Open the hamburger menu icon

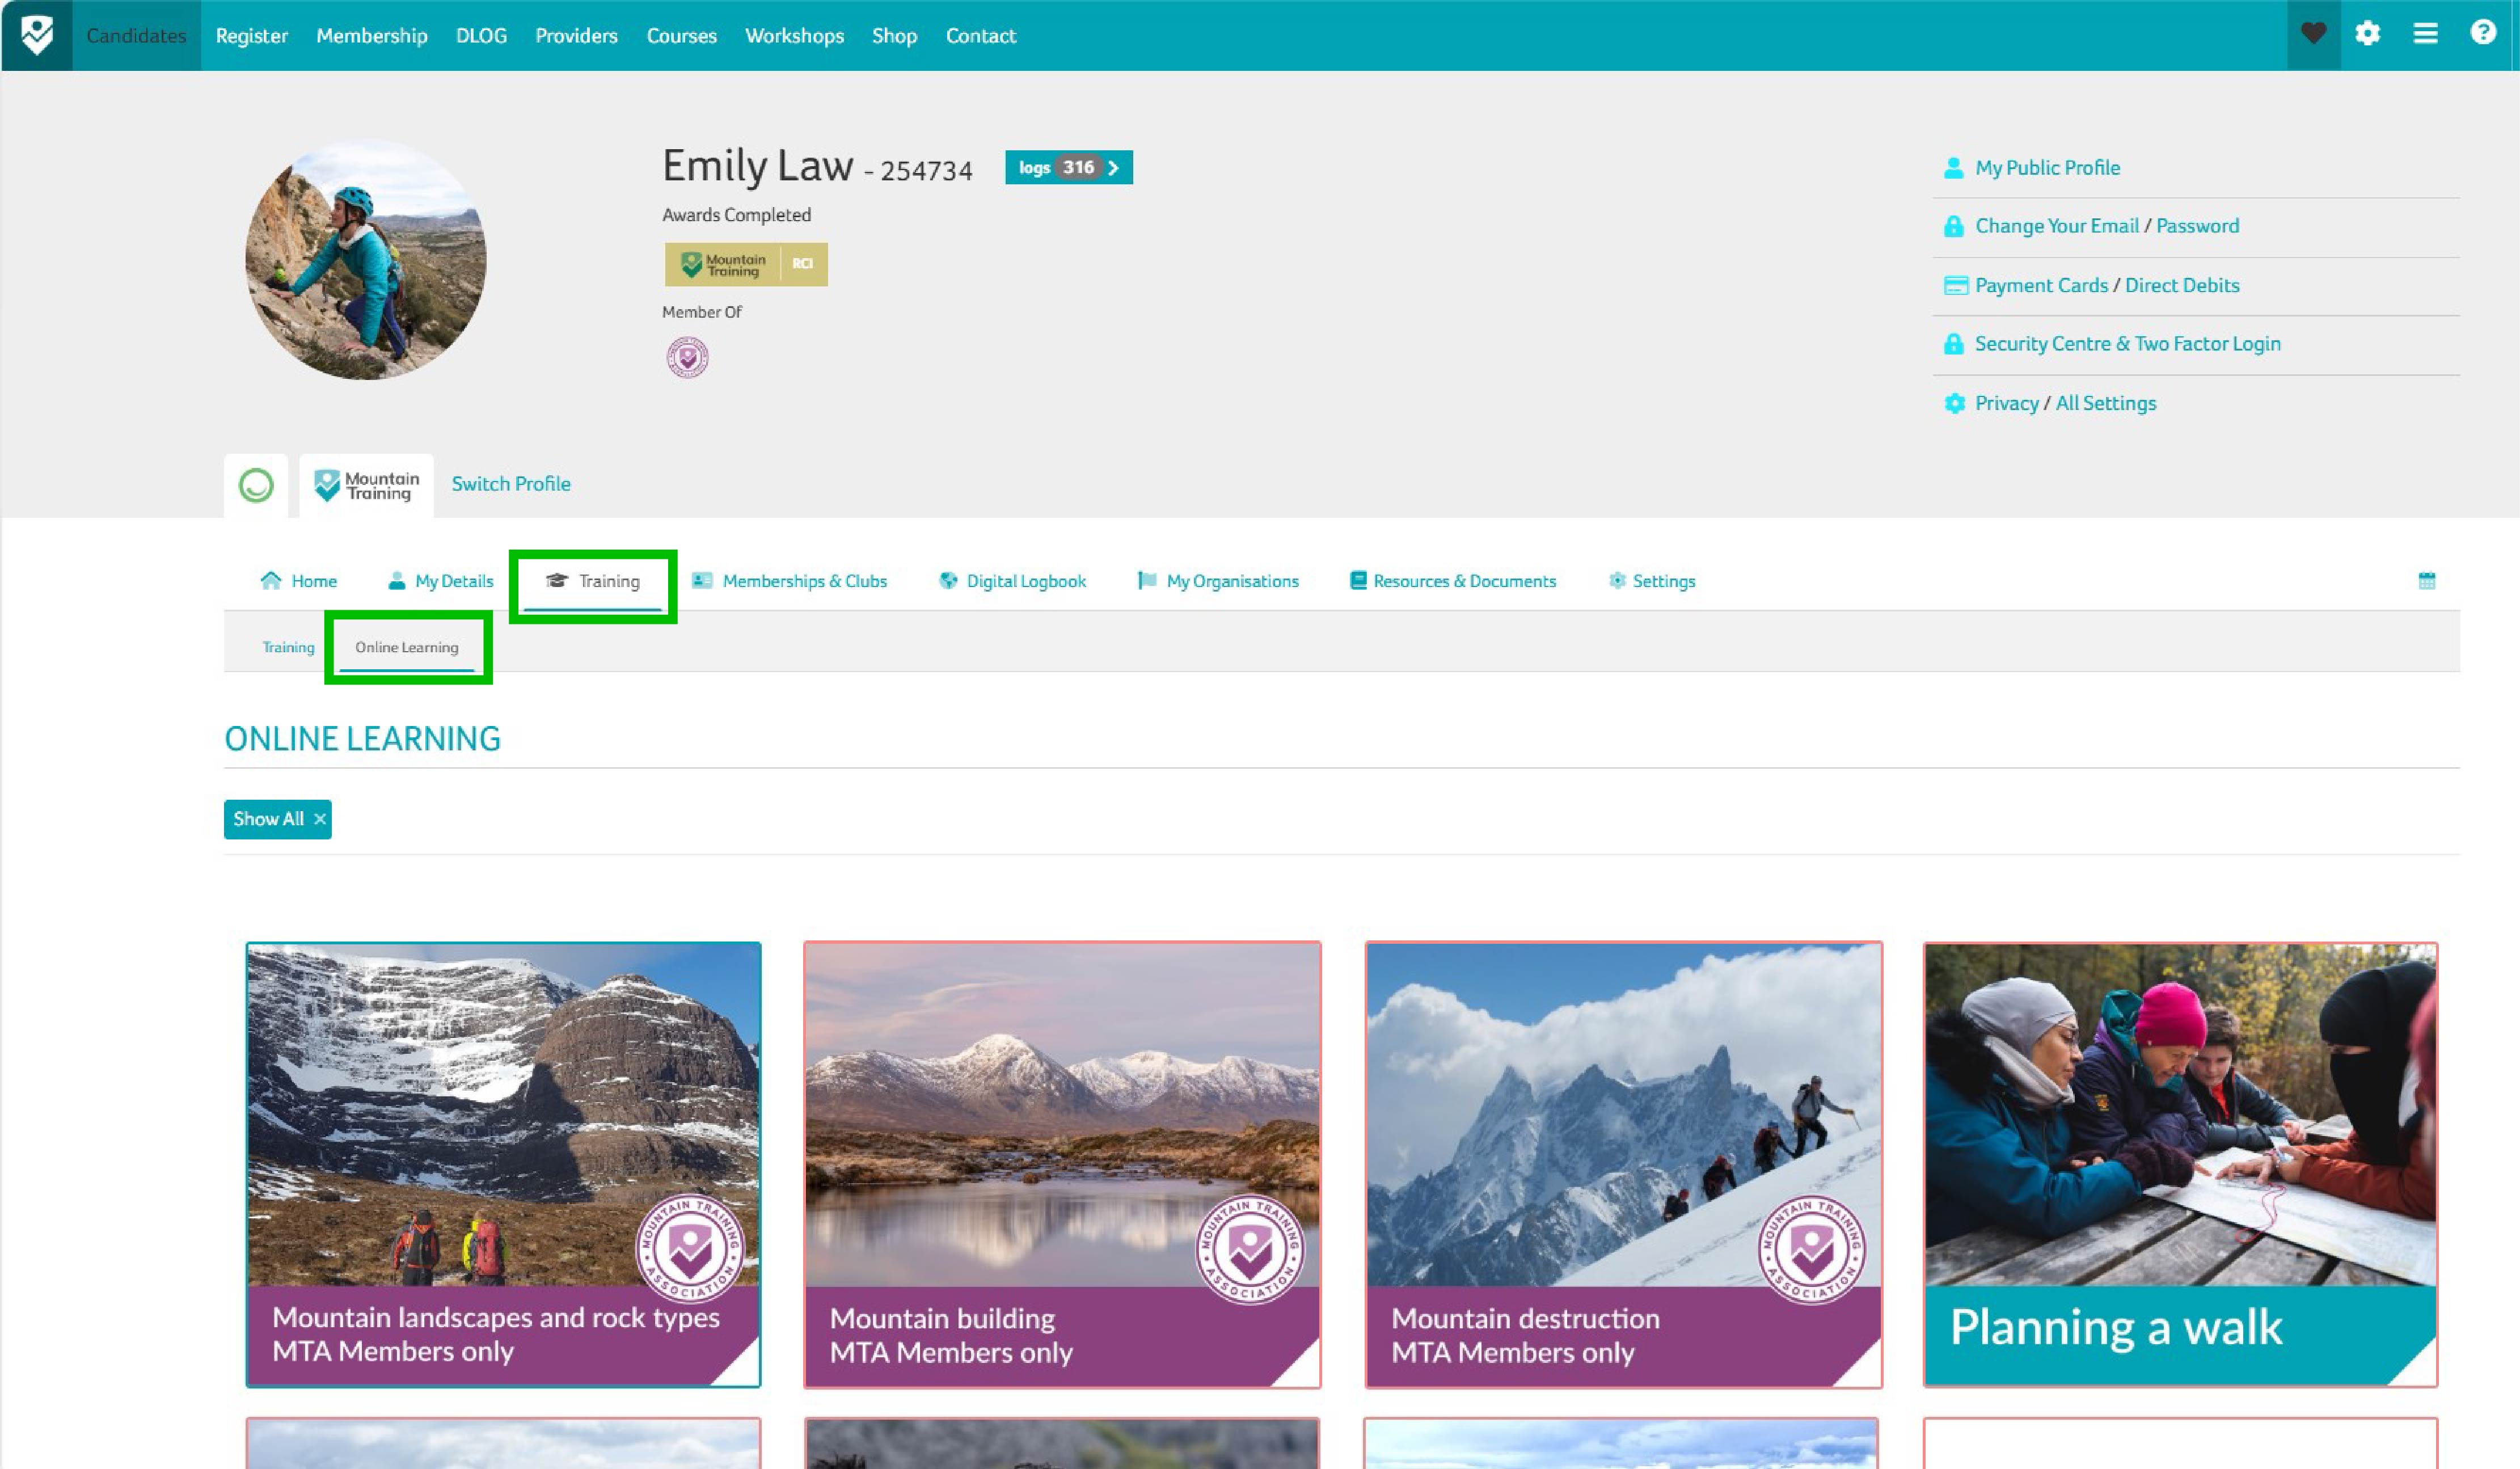click(2425, 33)
